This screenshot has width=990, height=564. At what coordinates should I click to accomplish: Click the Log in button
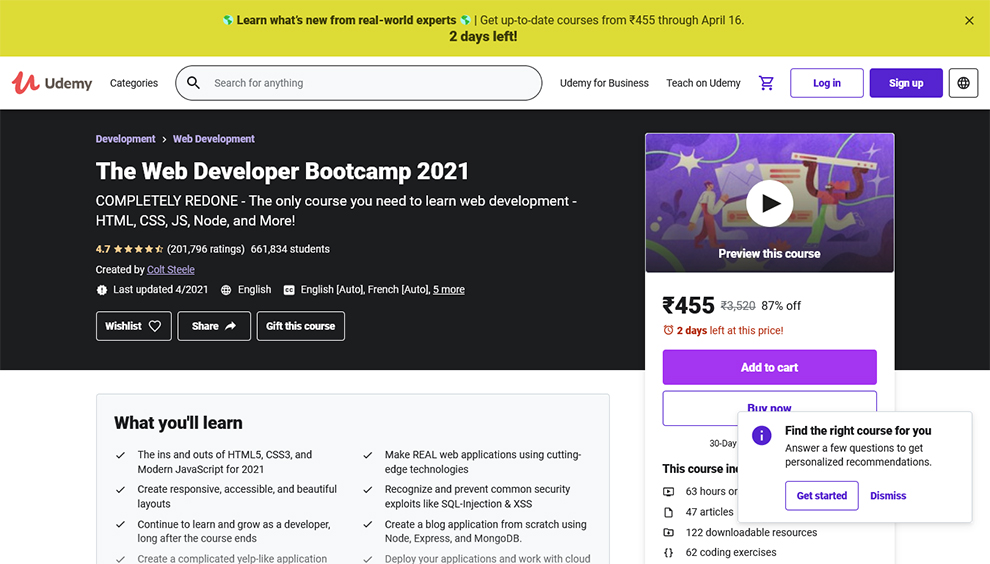click(826, 83)
